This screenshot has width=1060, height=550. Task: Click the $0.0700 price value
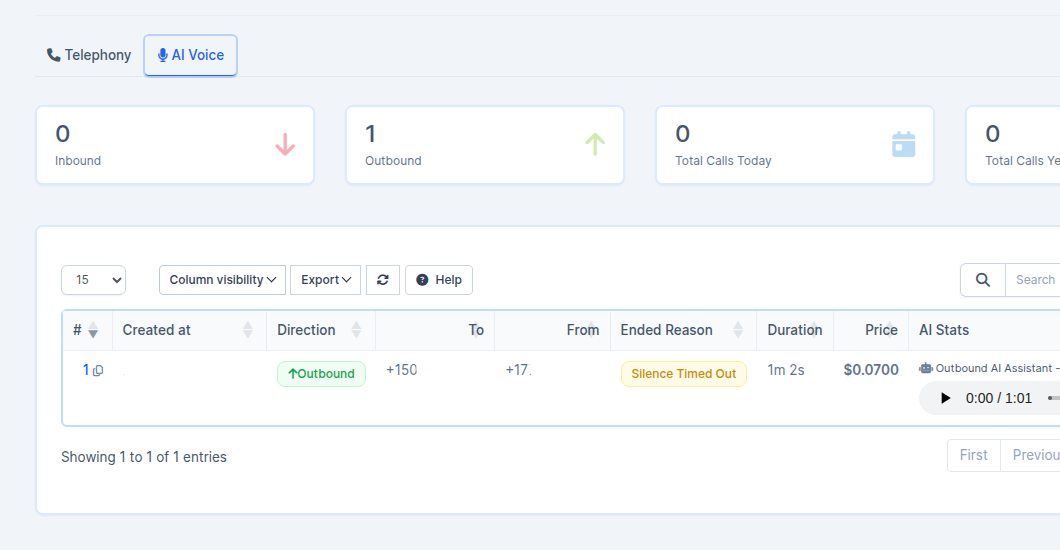pos(871,370)
